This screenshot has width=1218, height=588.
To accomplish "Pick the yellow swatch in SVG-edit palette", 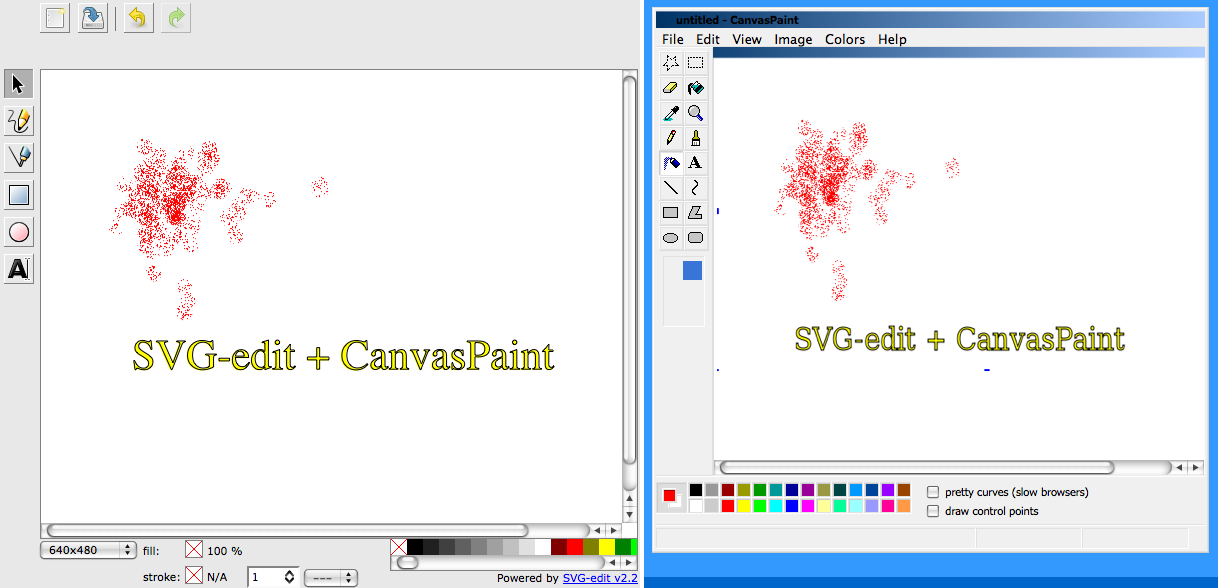I will (607, 547).
